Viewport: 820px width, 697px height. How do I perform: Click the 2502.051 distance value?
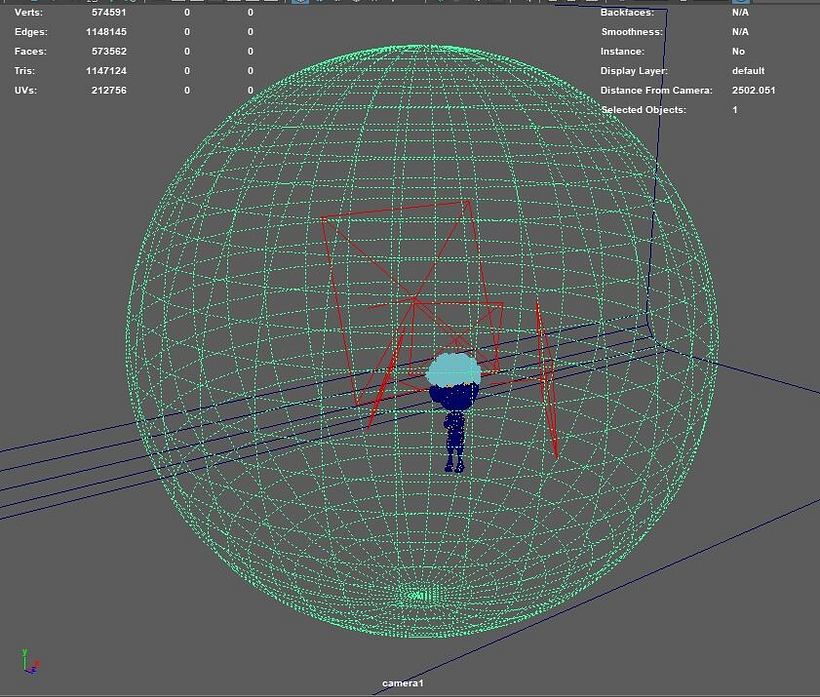(753, 90)
